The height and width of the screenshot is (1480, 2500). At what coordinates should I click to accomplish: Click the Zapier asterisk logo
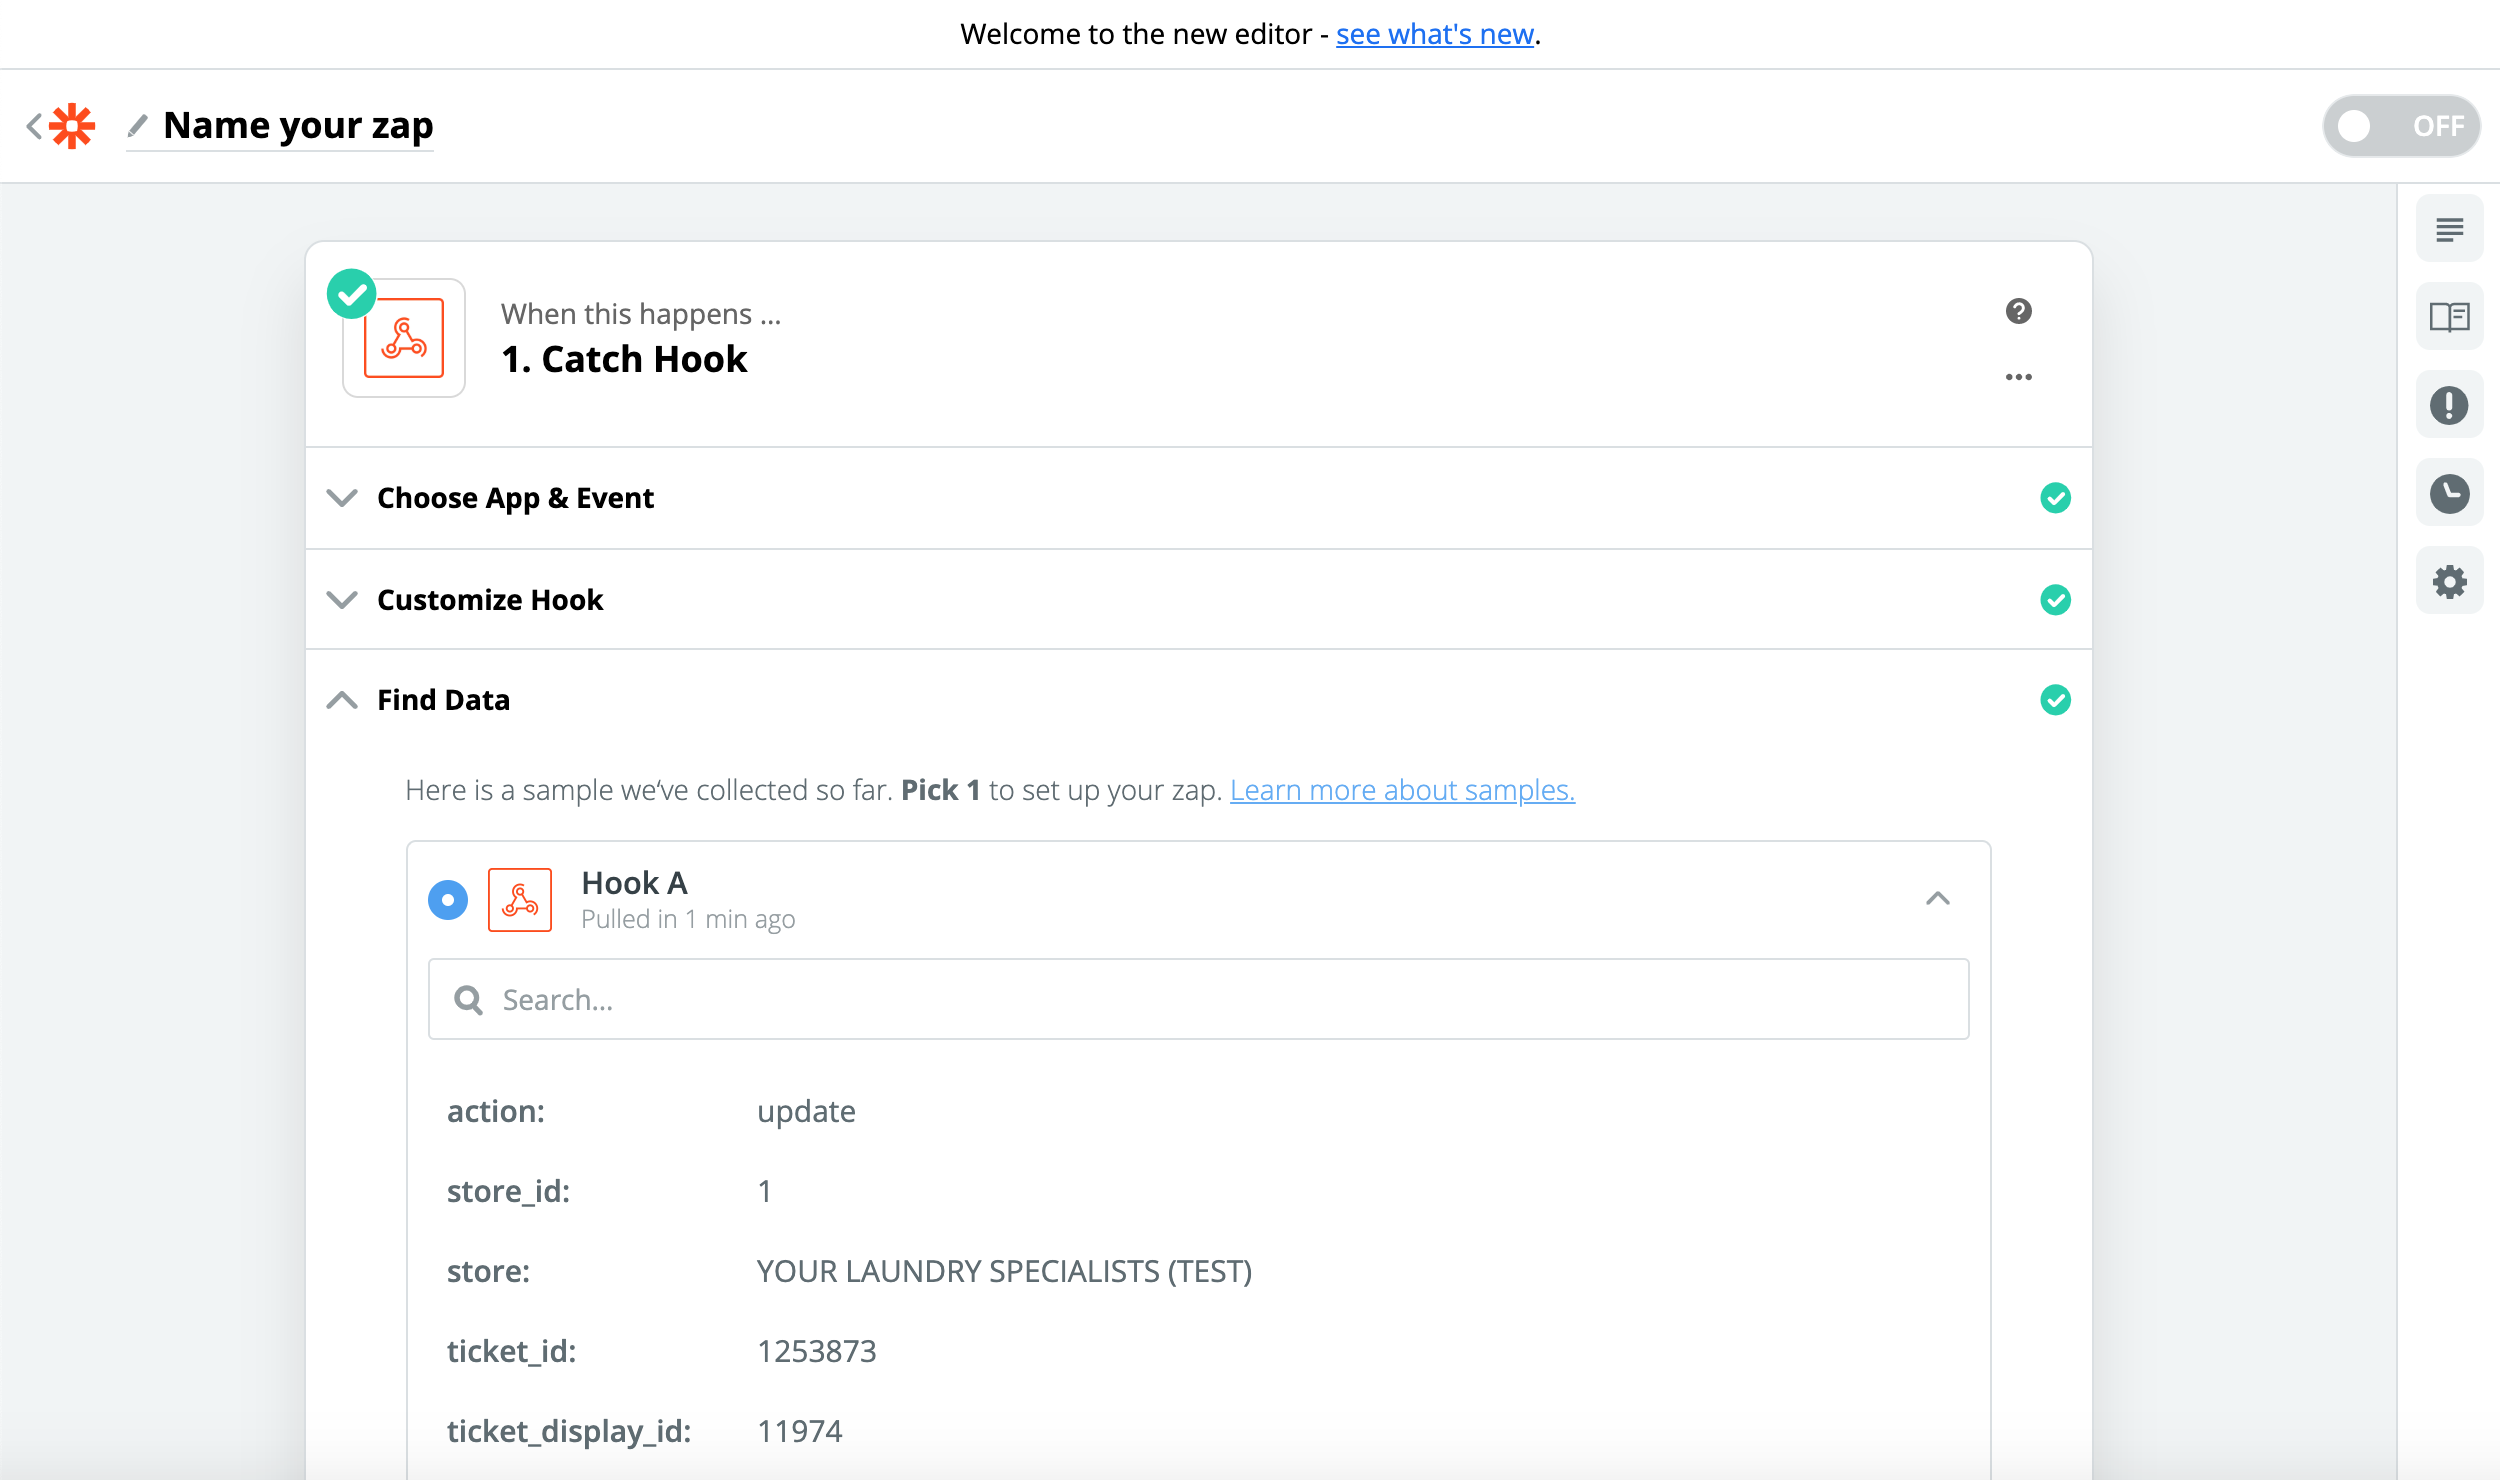tap(72, 126)
